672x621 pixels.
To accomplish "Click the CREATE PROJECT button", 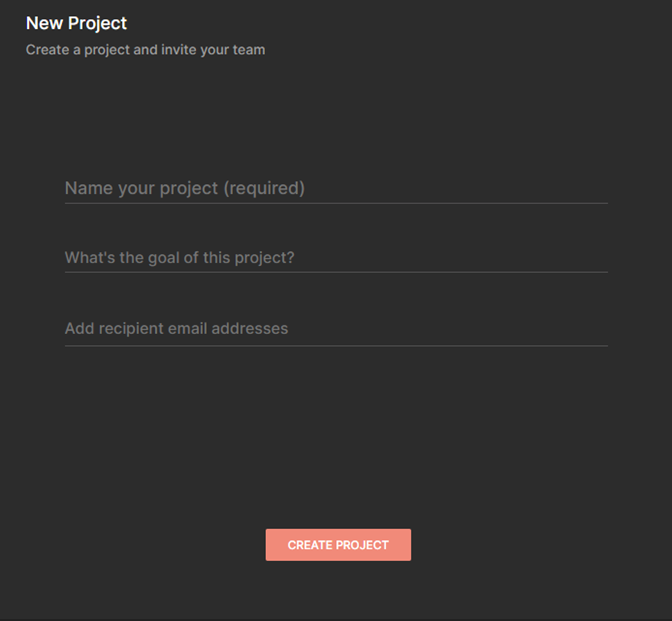I will (x=338, y=545).
